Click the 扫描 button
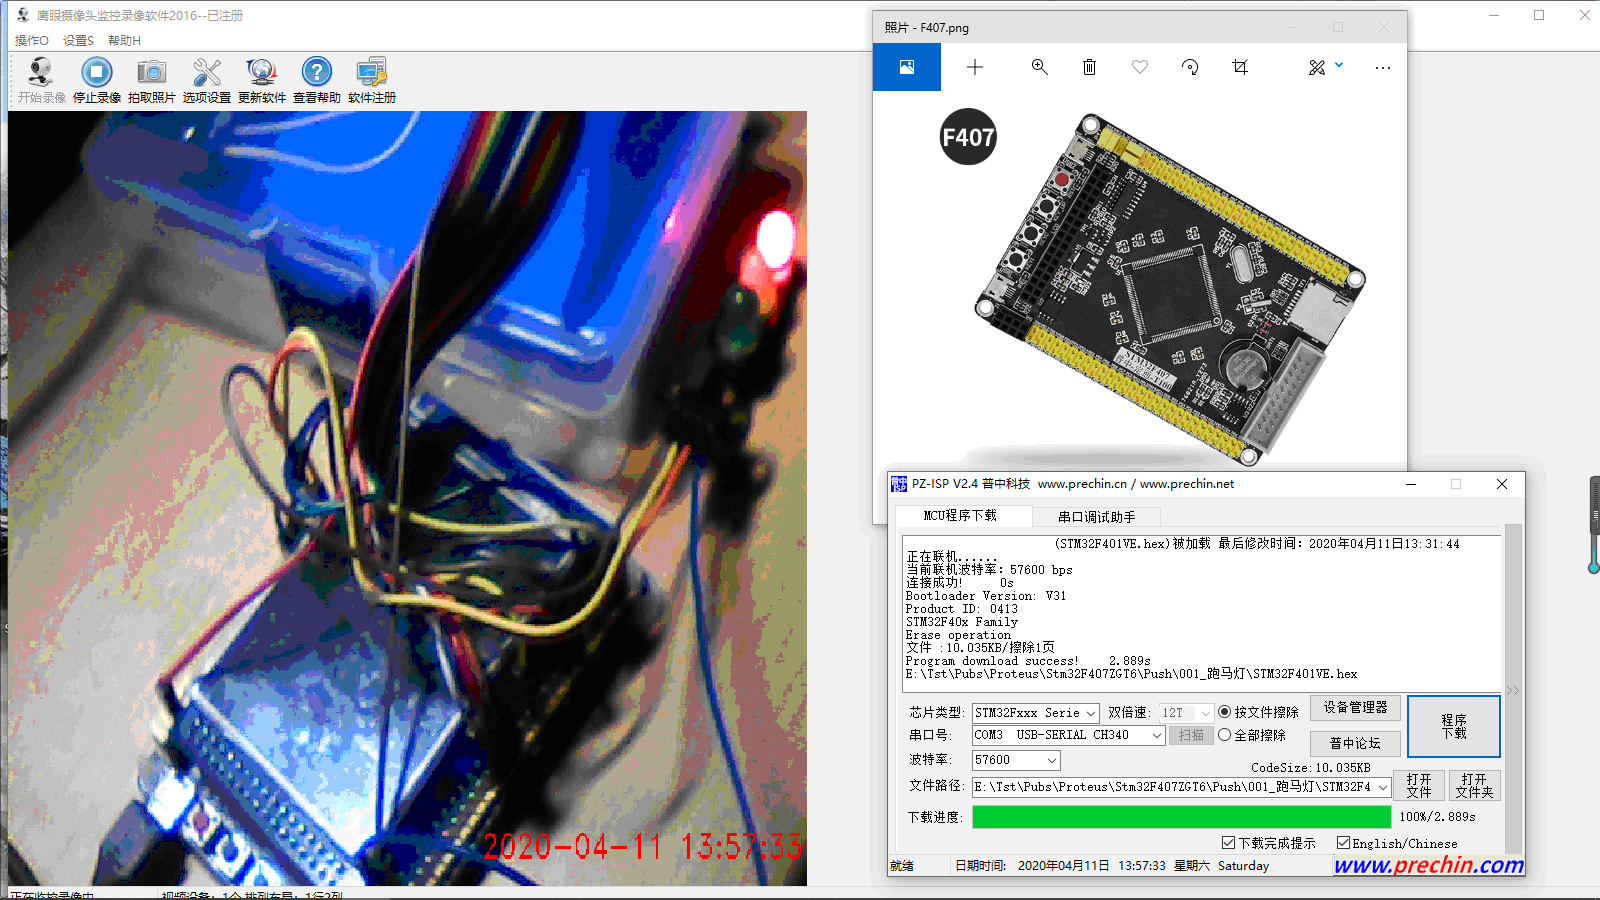Viewport: 1600px width, 900px height. click(x=1190, y=735)
